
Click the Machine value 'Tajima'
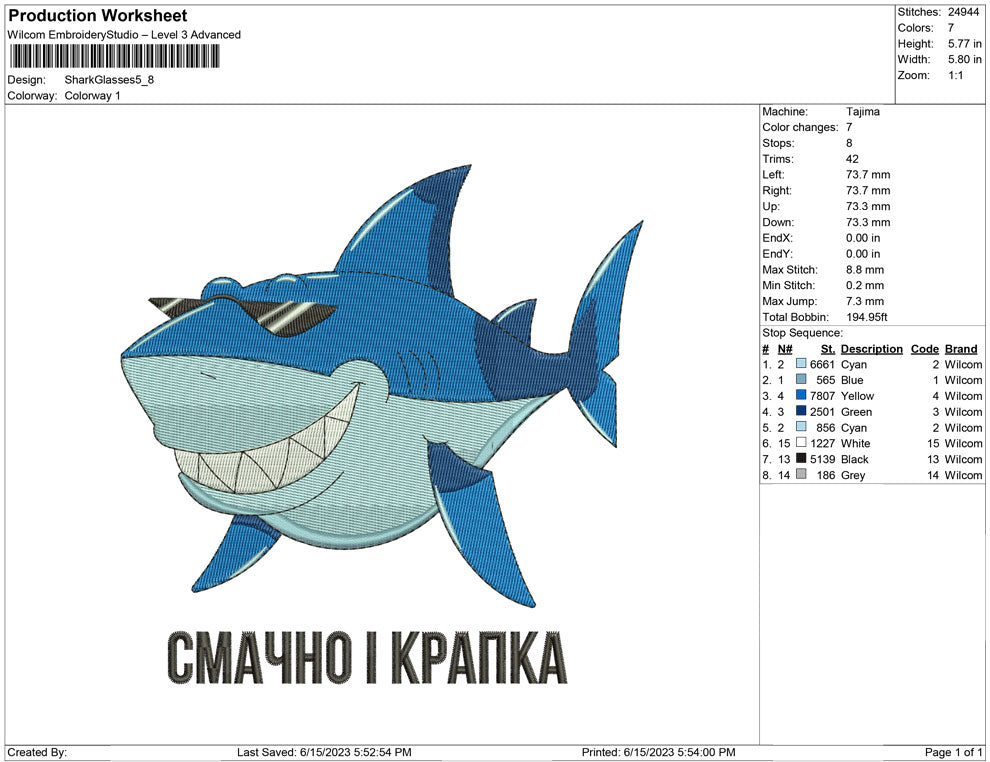862,112
